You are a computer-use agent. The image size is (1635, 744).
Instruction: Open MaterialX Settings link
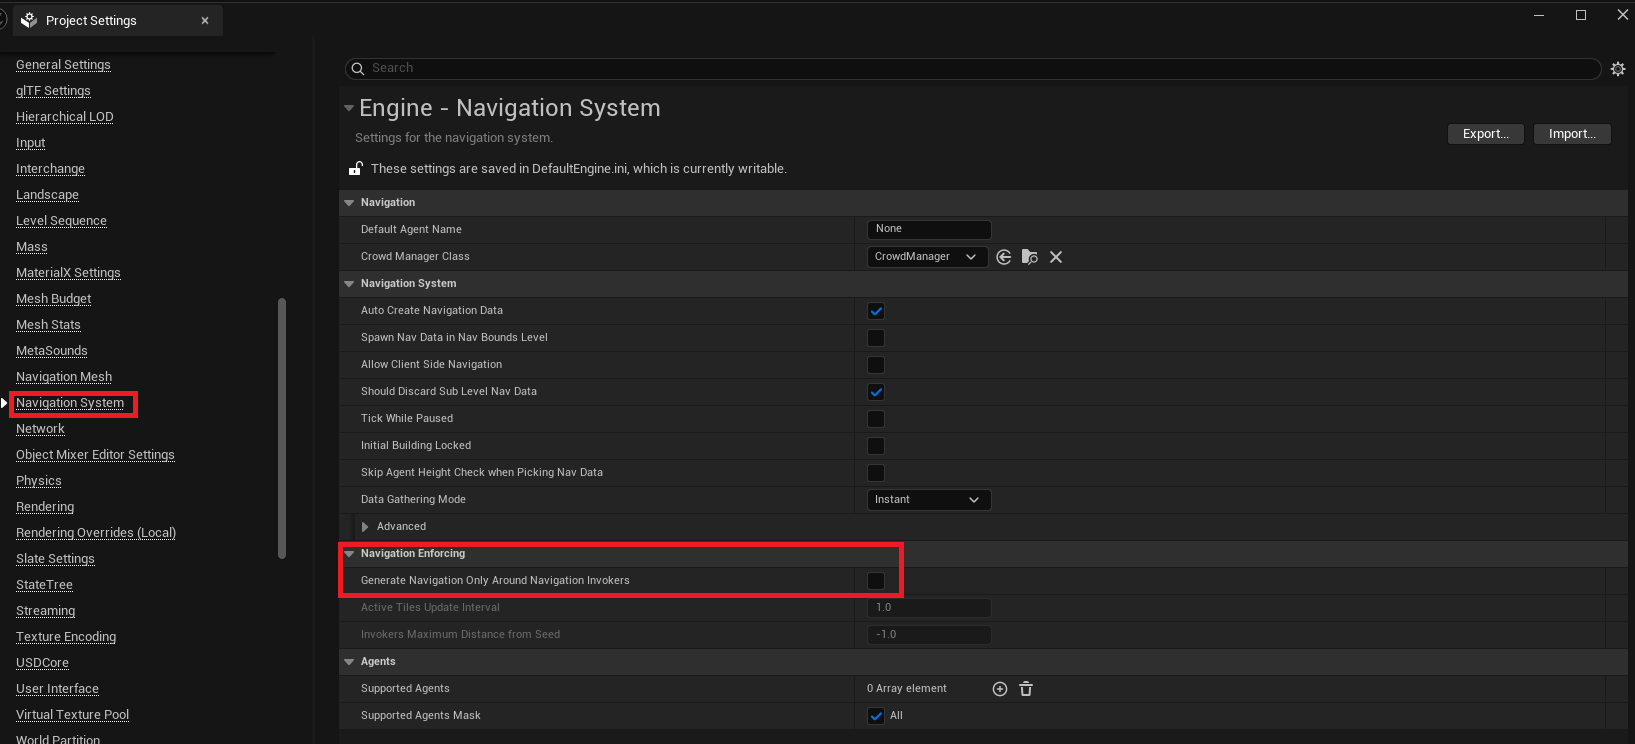(68, 273)
